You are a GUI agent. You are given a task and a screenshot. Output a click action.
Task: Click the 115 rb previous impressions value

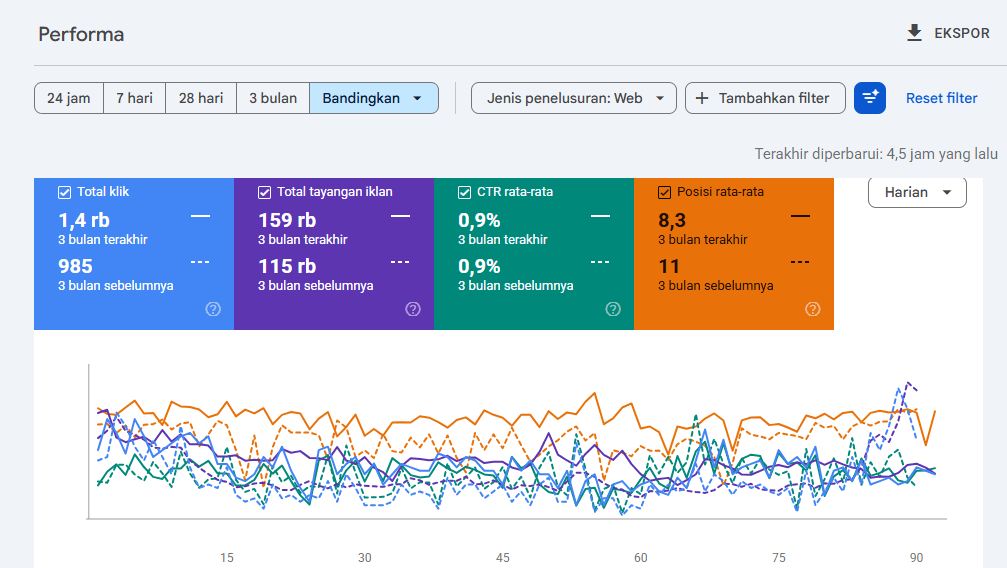[287, 266]
